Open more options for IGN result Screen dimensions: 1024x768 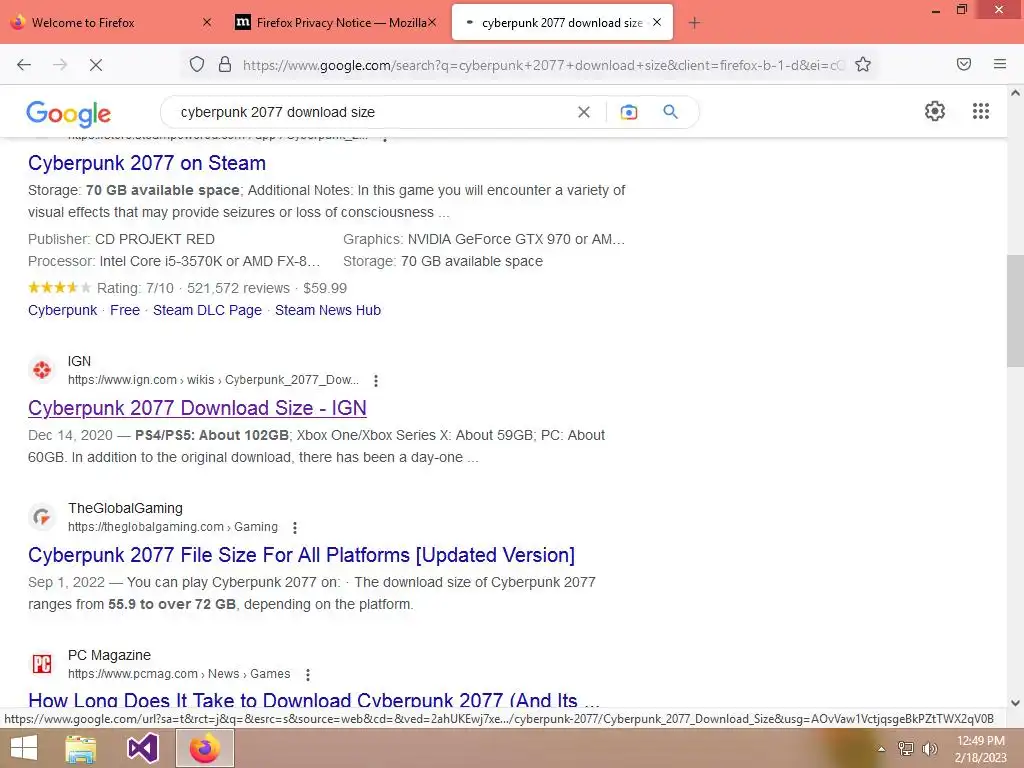click(x=376, y=380)
